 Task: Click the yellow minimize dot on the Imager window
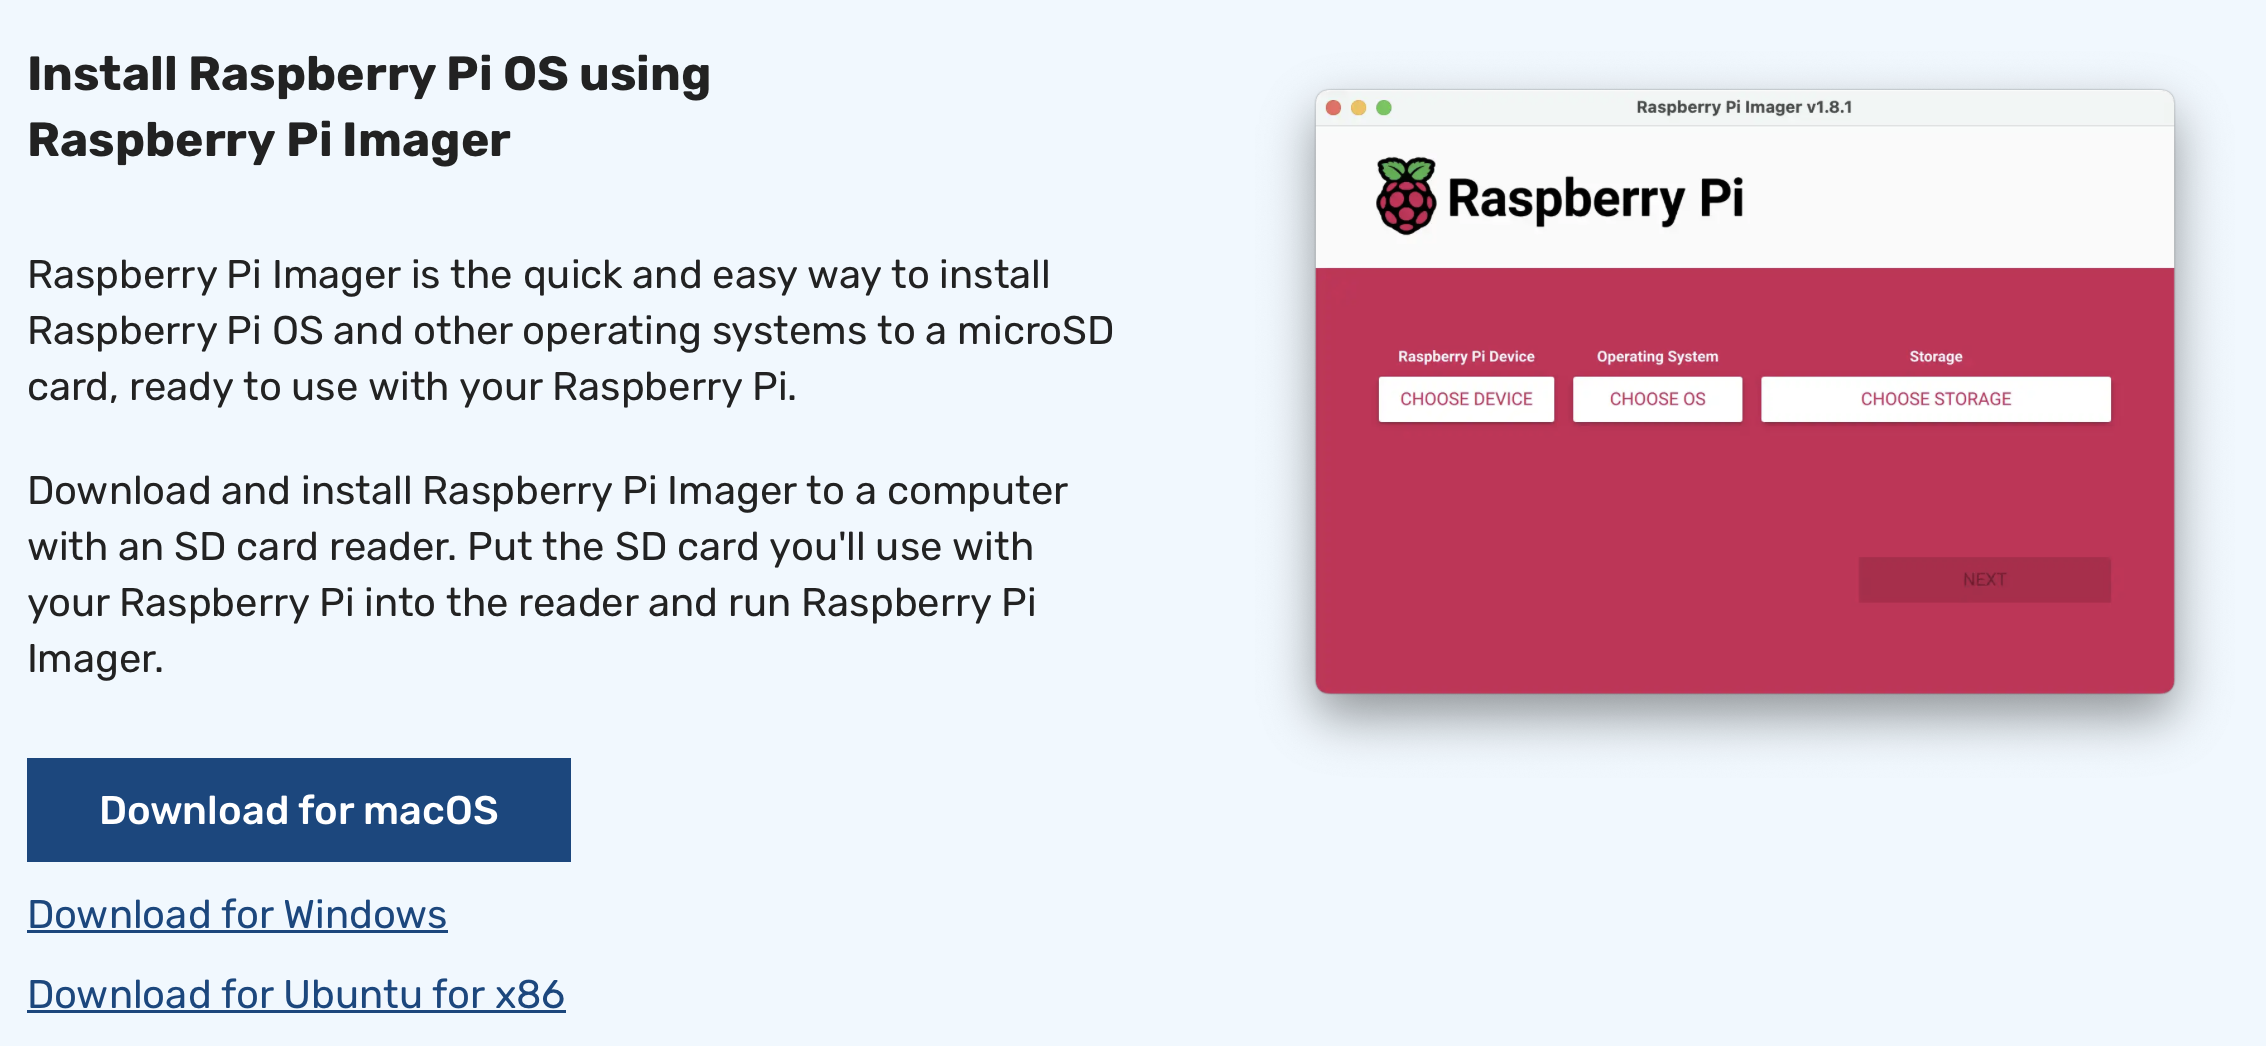pos(1358,107)
